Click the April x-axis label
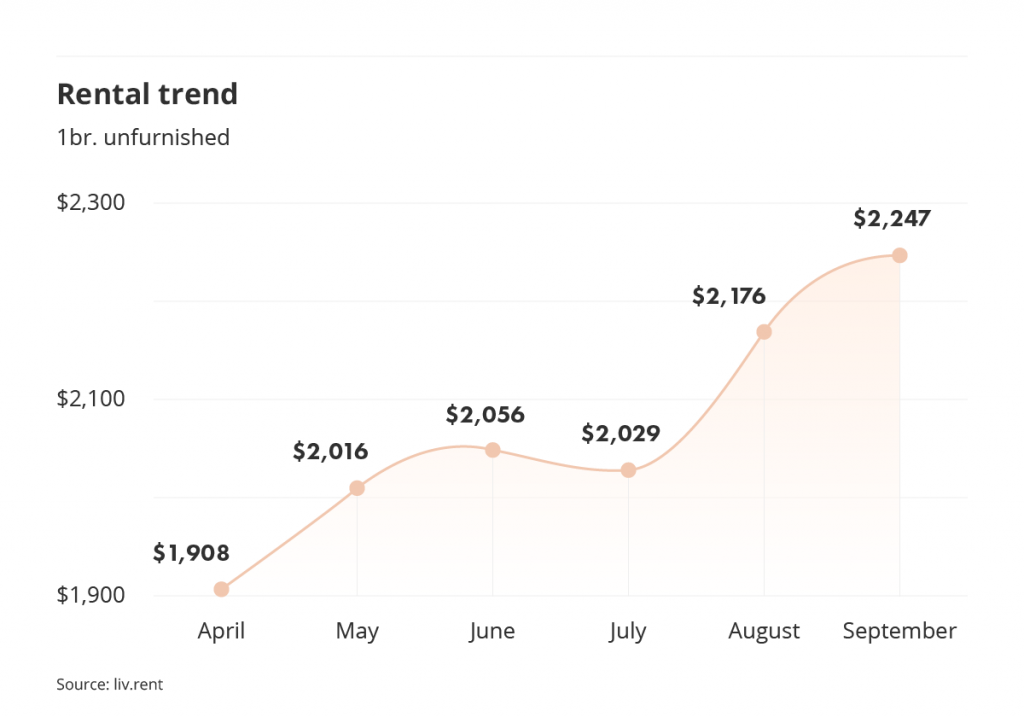1024x717 pixels. [x=221, y=631]
